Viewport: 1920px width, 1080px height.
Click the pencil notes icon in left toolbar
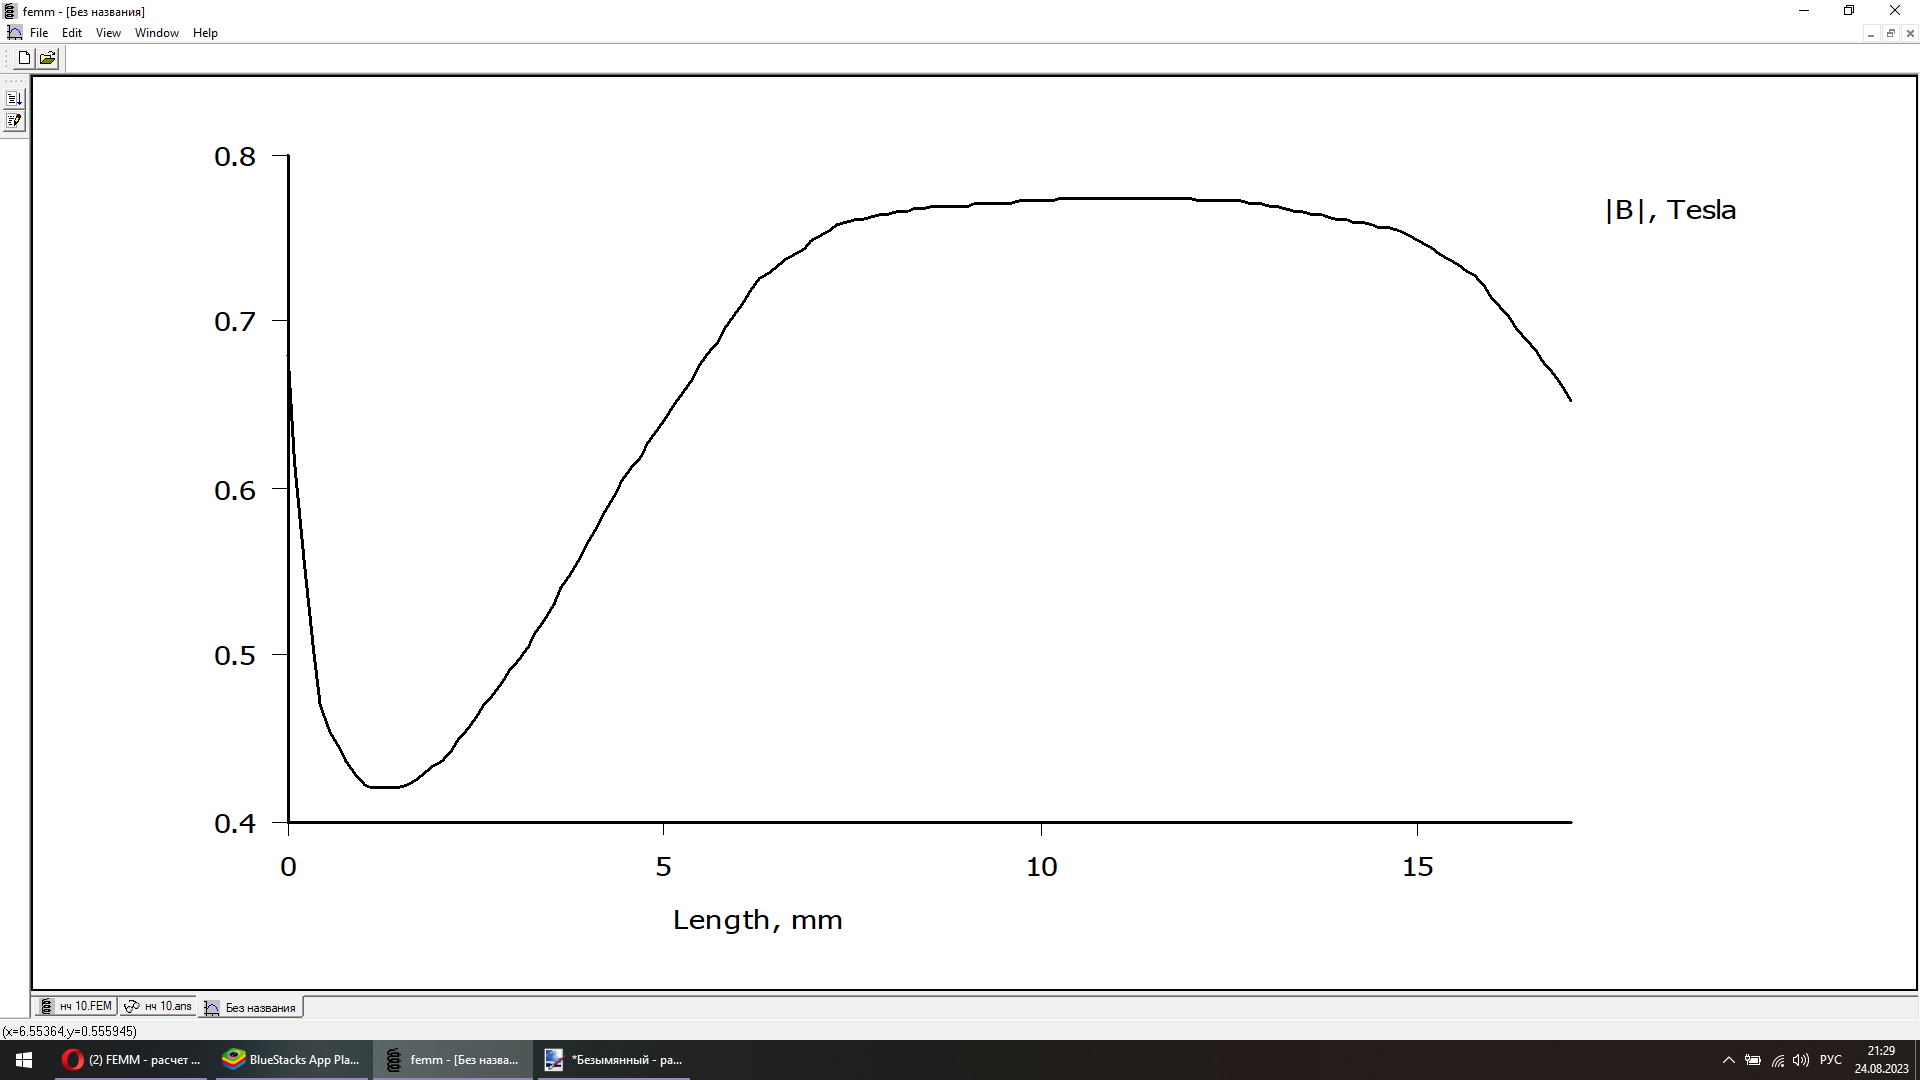(x=14, y=121)
